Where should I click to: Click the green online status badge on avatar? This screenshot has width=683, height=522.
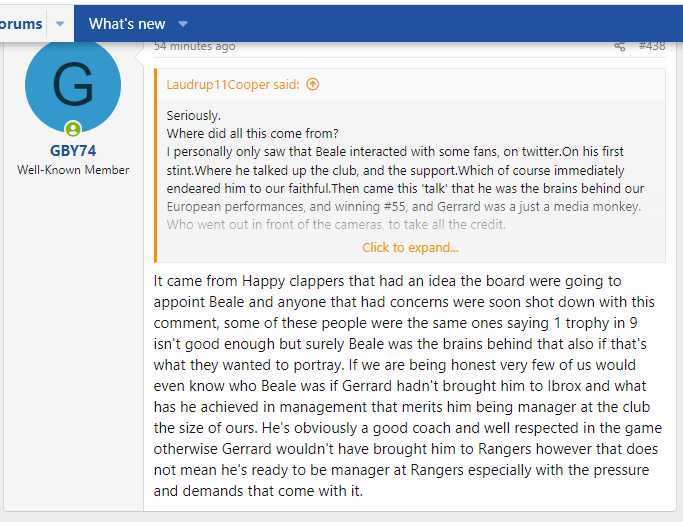click(x=73, y=128)
